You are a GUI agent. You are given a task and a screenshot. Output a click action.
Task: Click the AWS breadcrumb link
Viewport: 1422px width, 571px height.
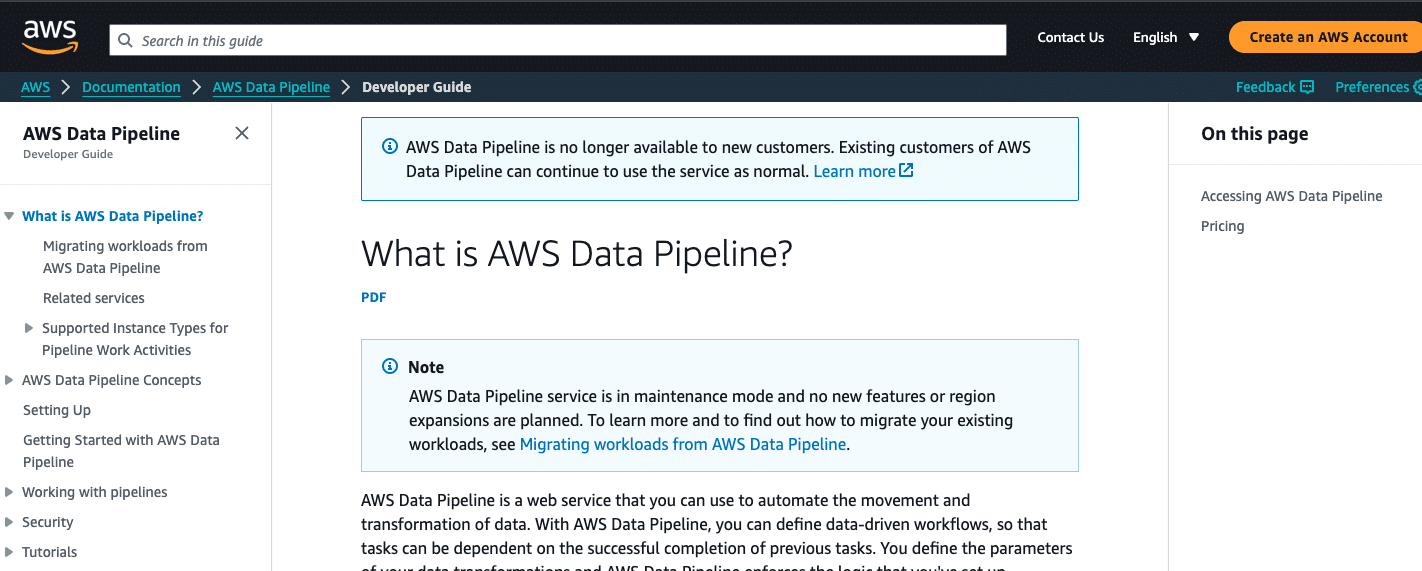[36, 87]
